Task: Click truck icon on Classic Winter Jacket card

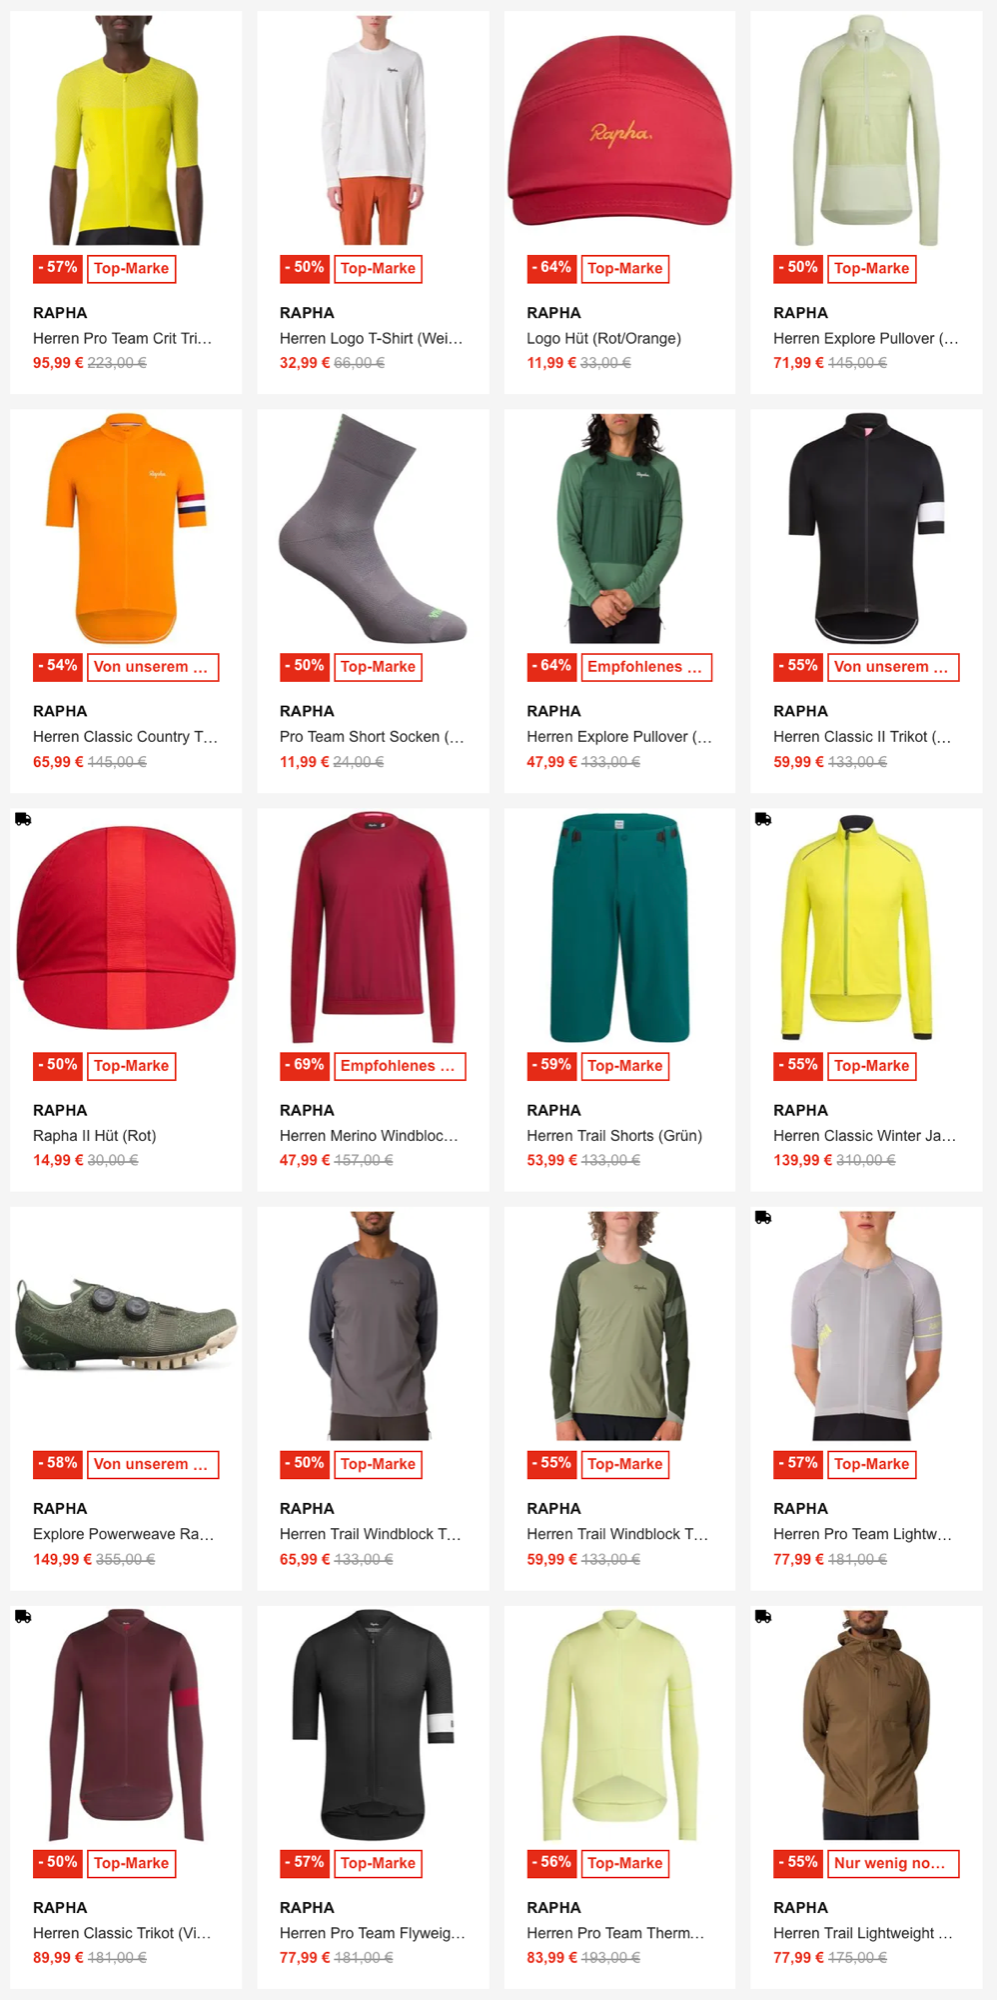Action: tap(763, 819)
